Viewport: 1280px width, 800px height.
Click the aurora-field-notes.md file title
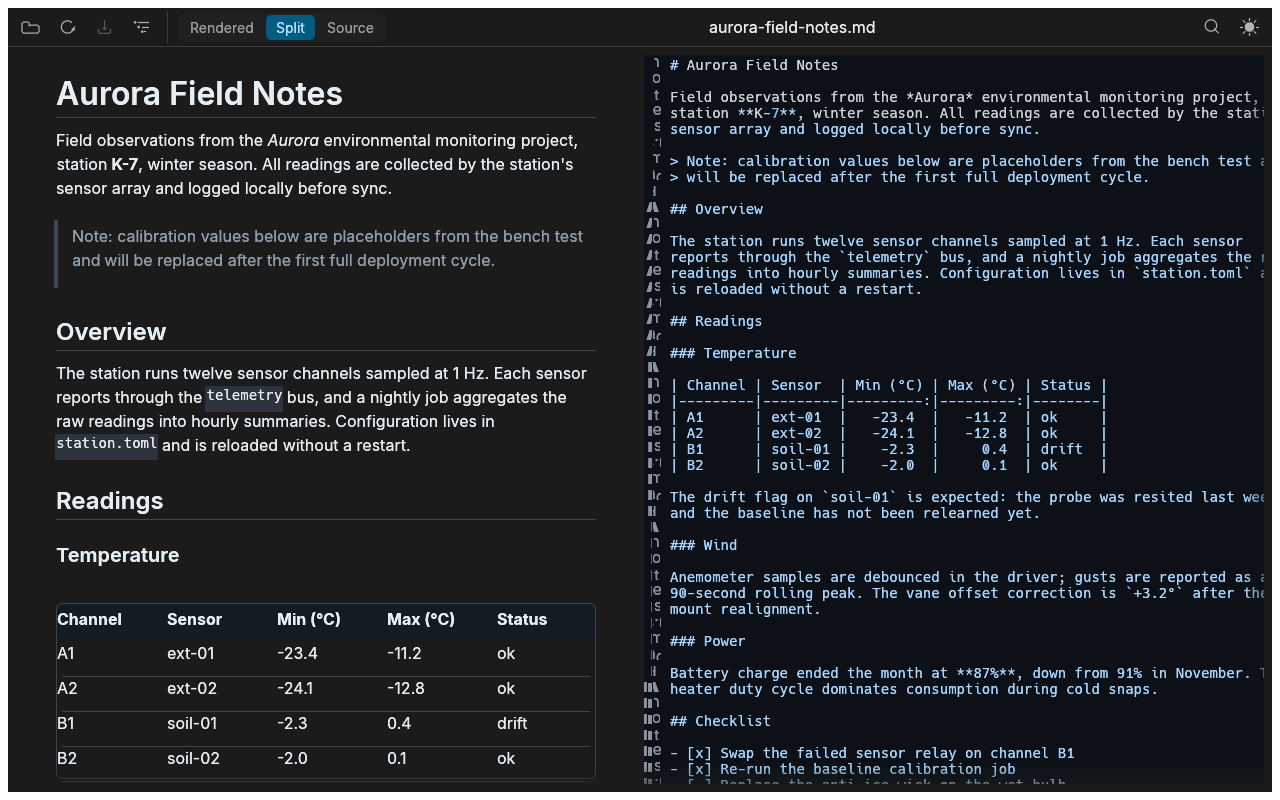click(x=792, y=28)
